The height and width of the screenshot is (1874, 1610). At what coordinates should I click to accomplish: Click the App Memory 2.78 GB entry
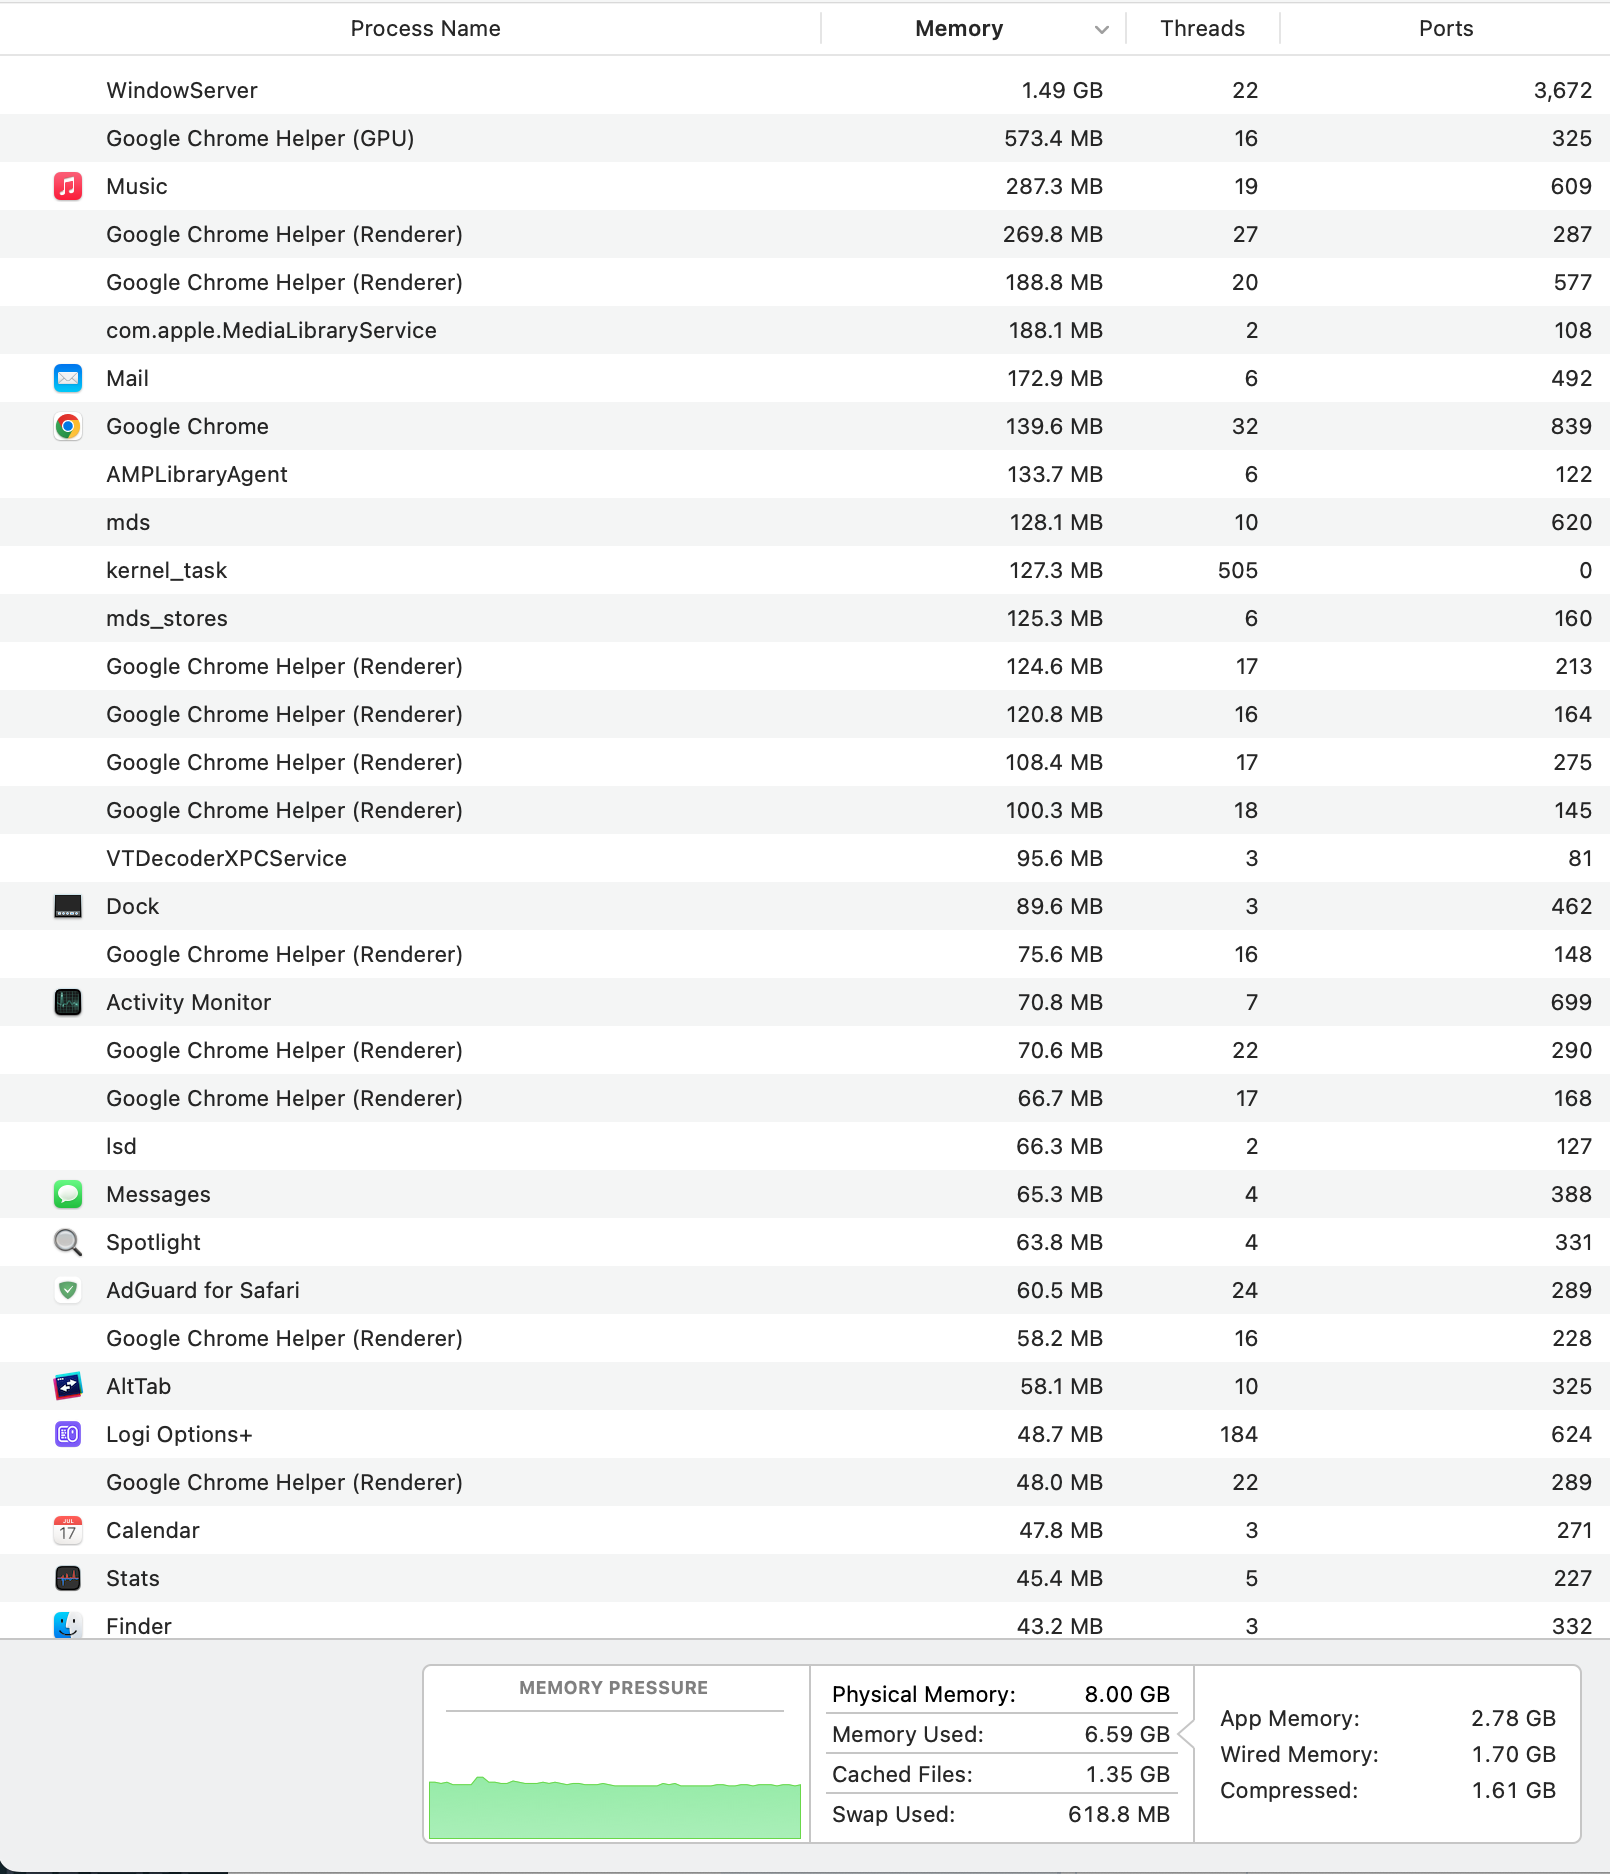[x=1388, y=1718]
